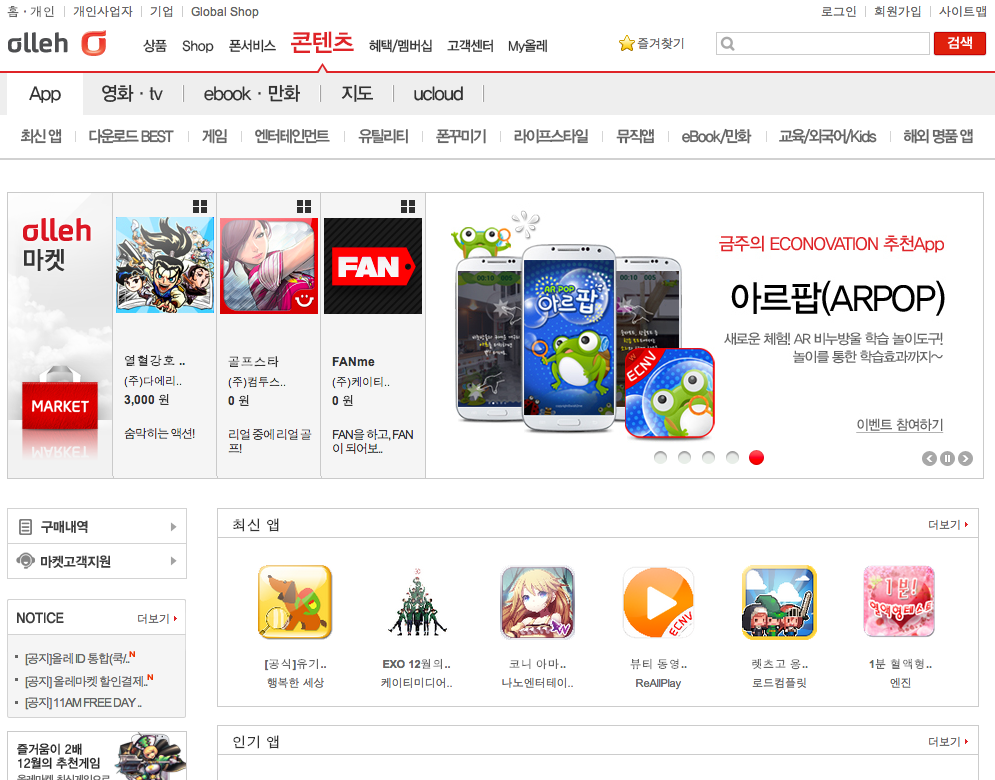The image size is (995, 780).
Task: Open the My올레 main menu
Action: (x=527, y=46)
